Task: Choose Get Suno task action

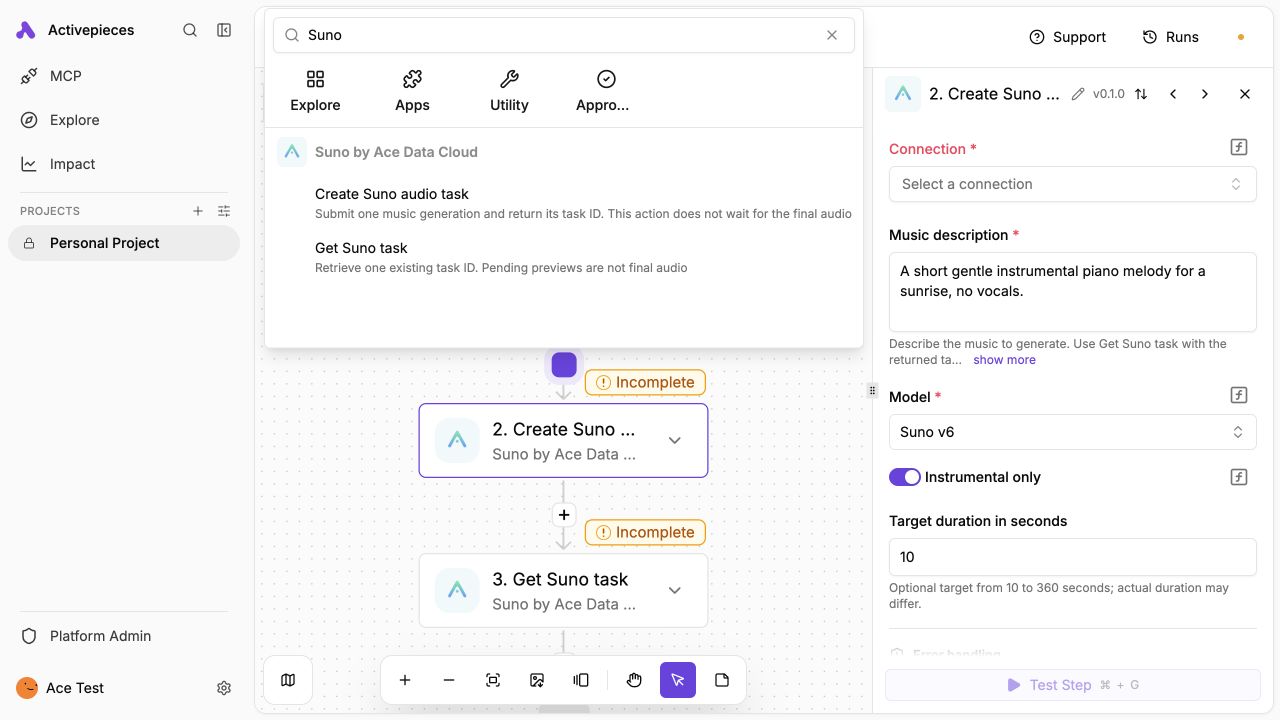Action: 564,257
